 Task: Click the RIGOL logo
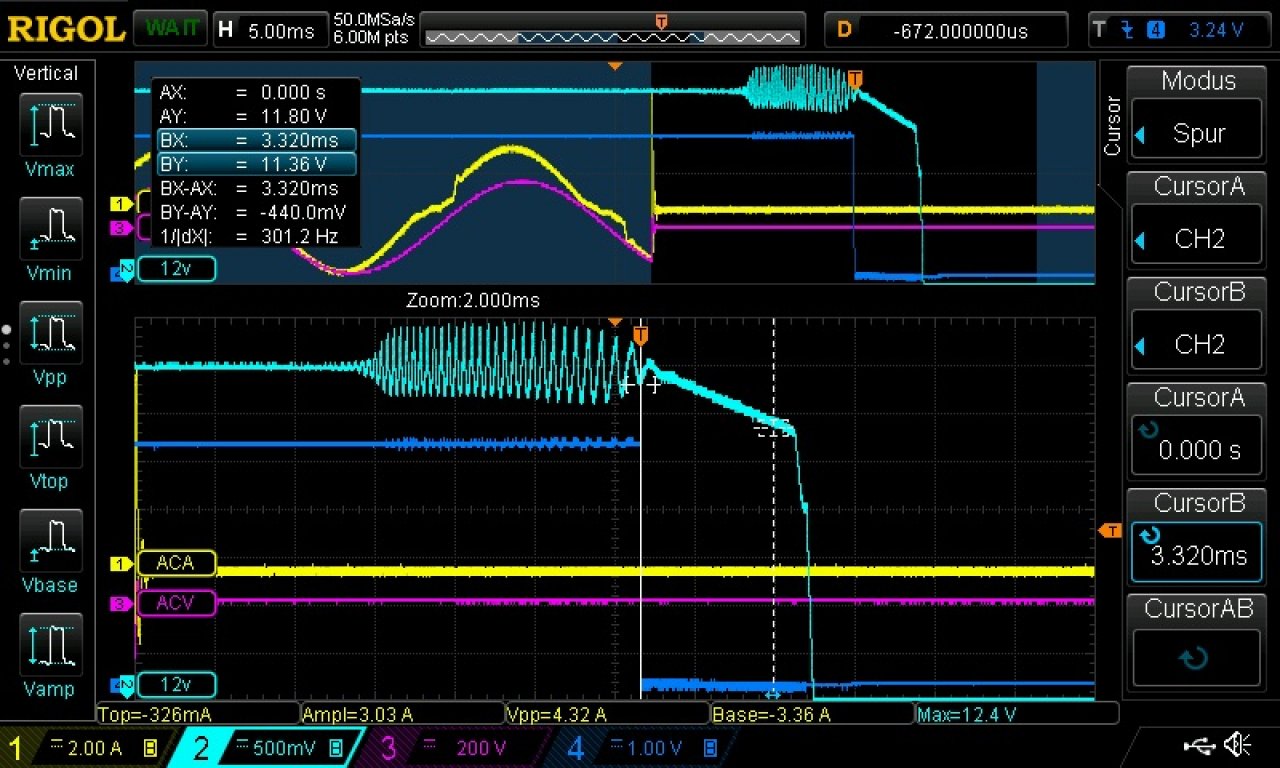pyautogui.click(x=65, y=28)
